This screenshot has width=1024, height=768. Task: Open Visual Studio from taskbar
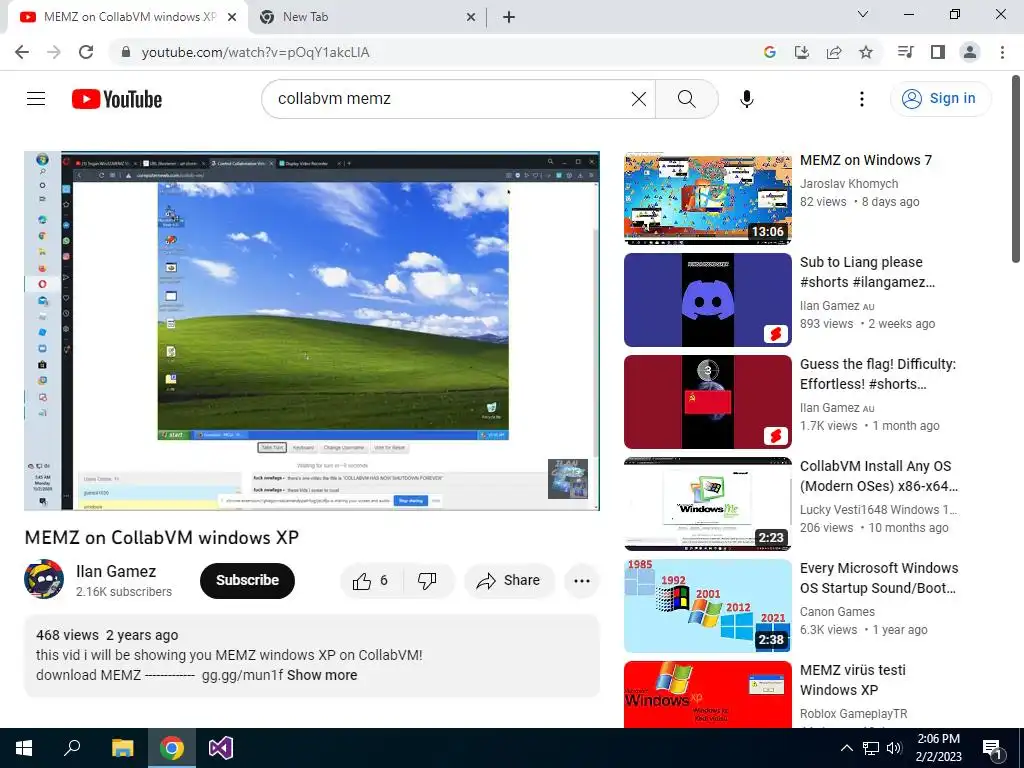coord(221,748)
